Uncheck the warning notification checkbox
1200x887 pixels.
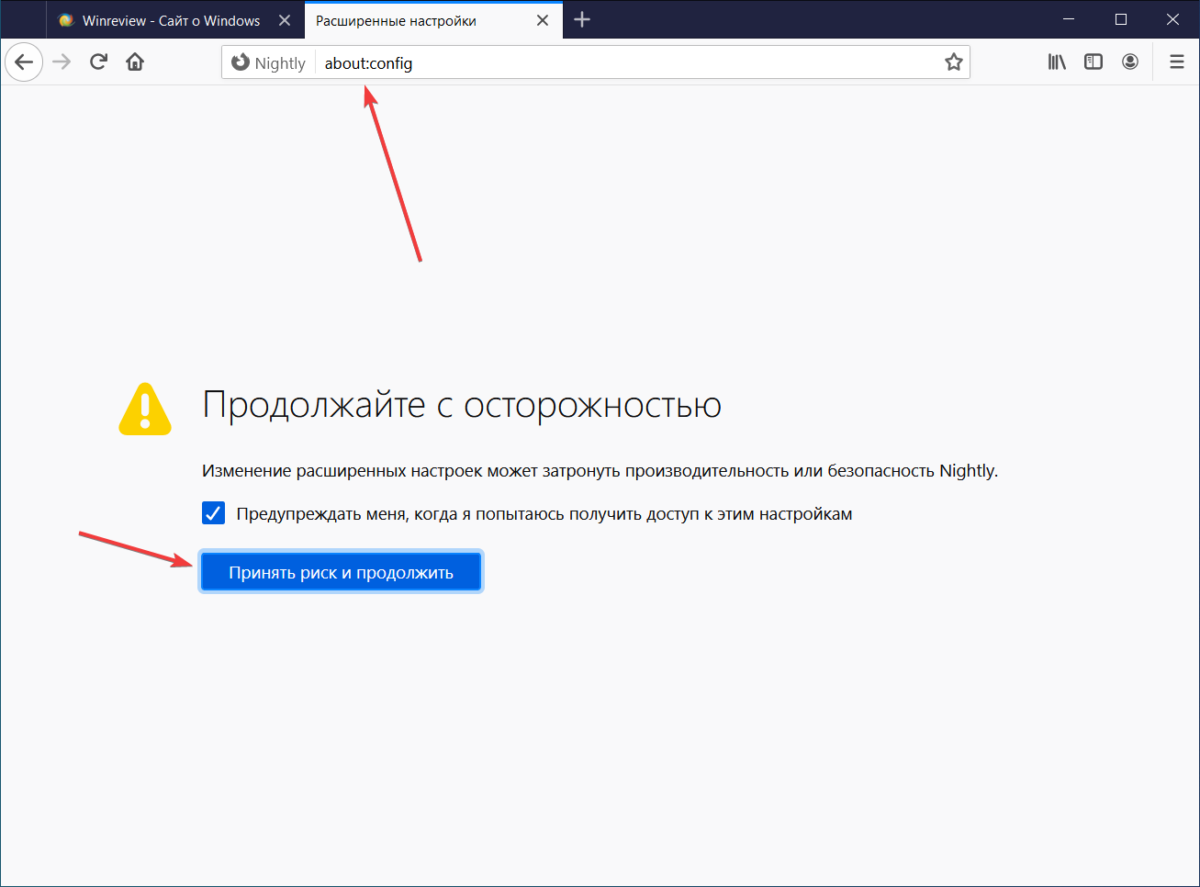point(213,513)
